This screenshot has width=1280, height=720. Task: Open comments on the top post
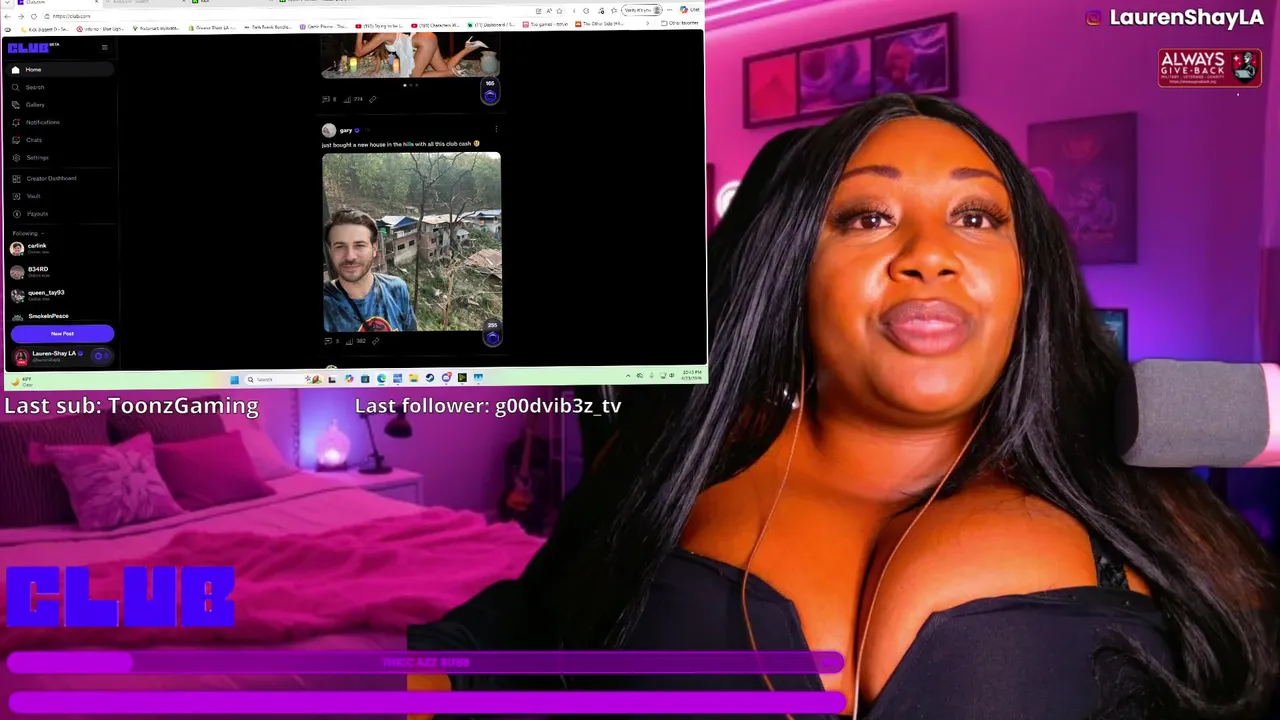(326, 99)
